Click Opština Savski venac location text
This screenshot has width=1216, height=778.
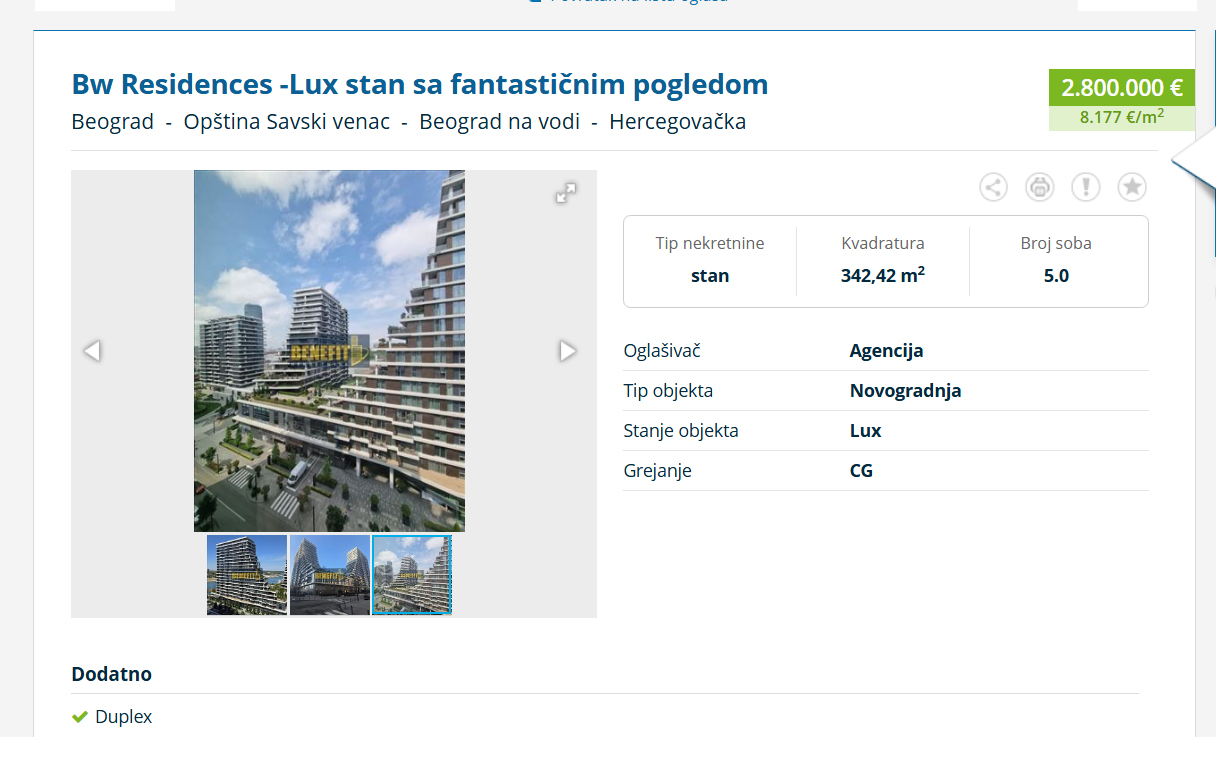pos(287,122)
